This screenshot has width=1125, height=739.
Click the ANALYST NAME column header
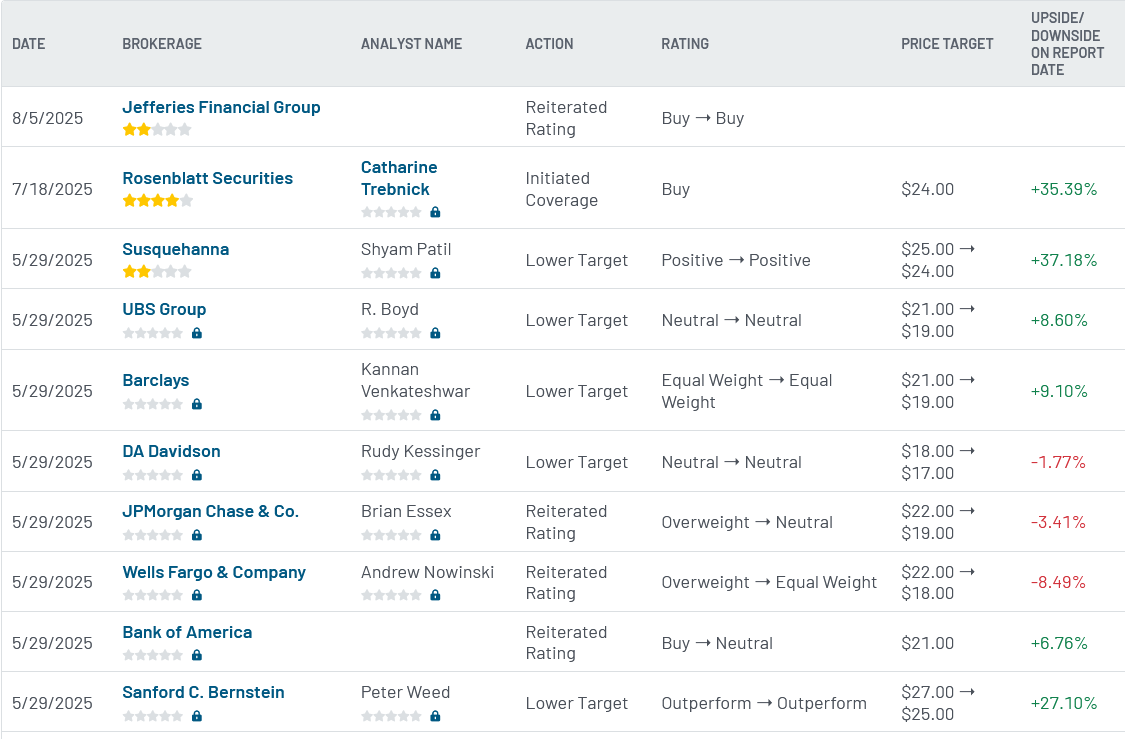[411, 44]
